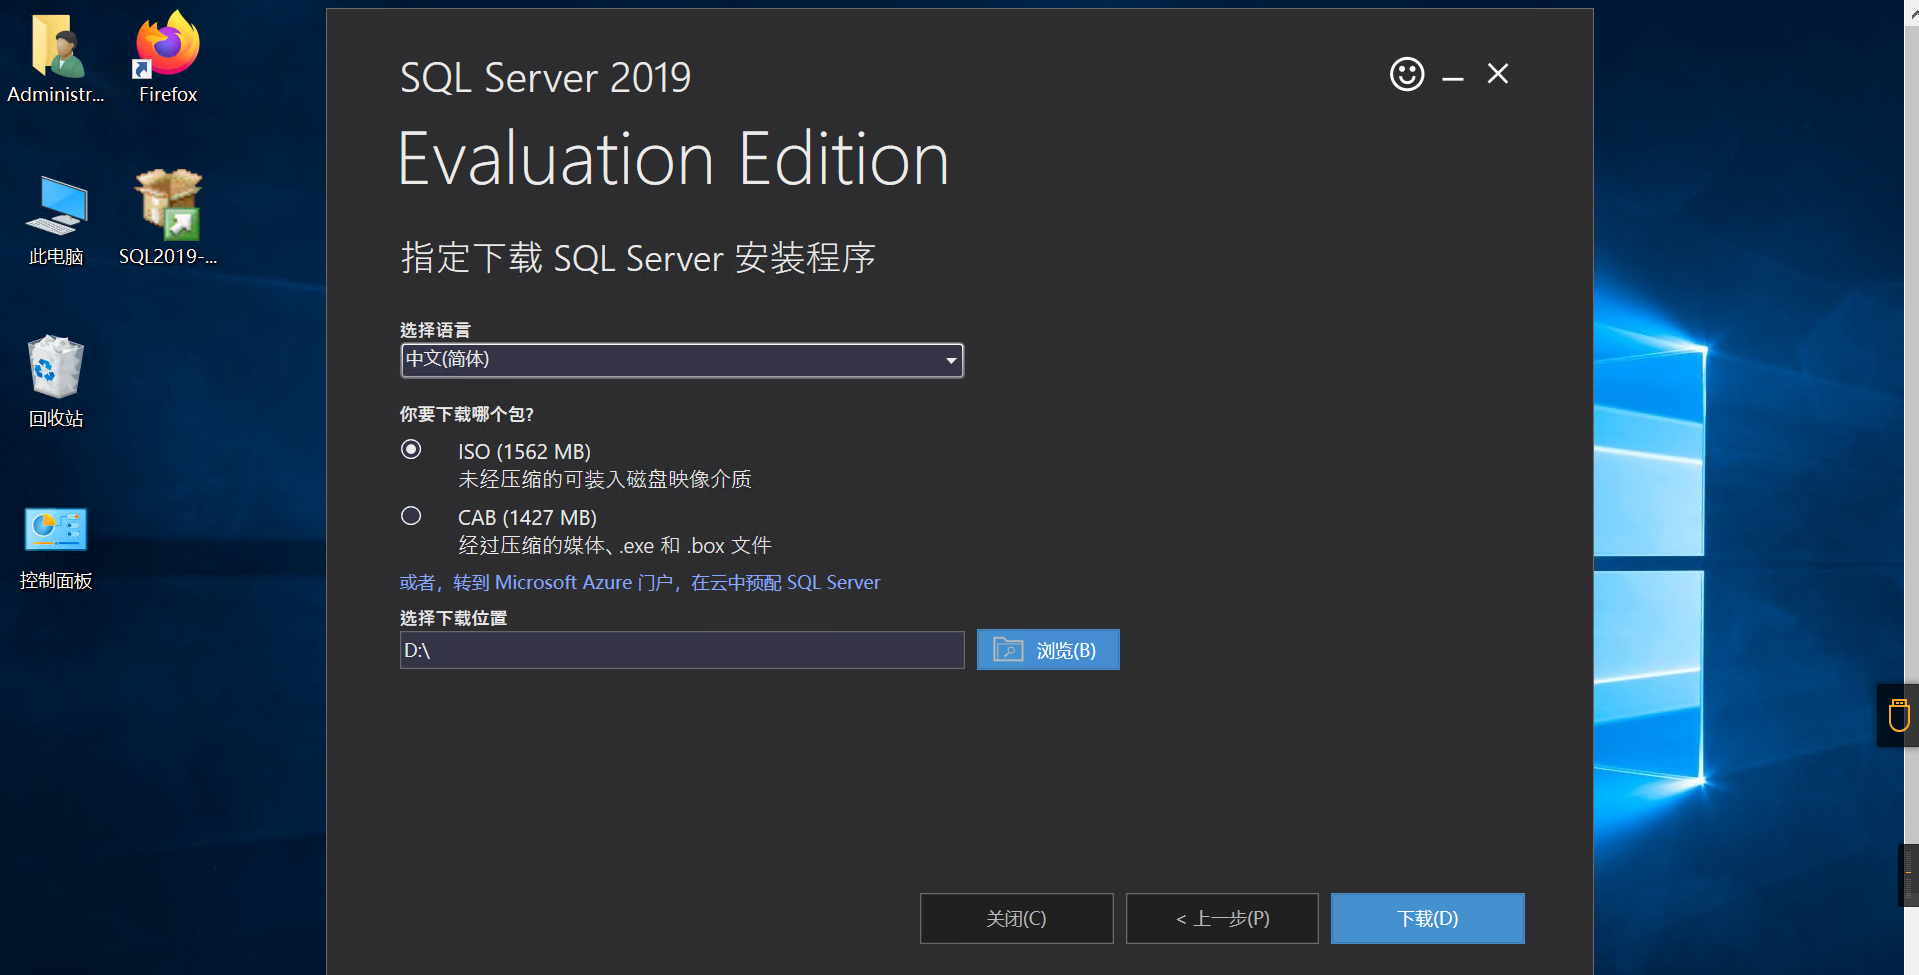Select the SQL2019 installer desktop shortcut
Screen dimensions: 1919x975
168,218
